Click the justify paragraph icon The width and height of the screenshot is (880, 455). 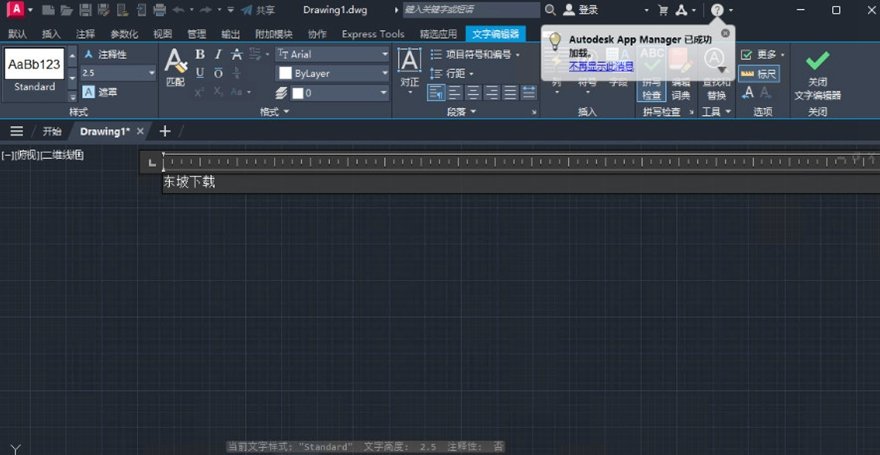coord(510,92)
